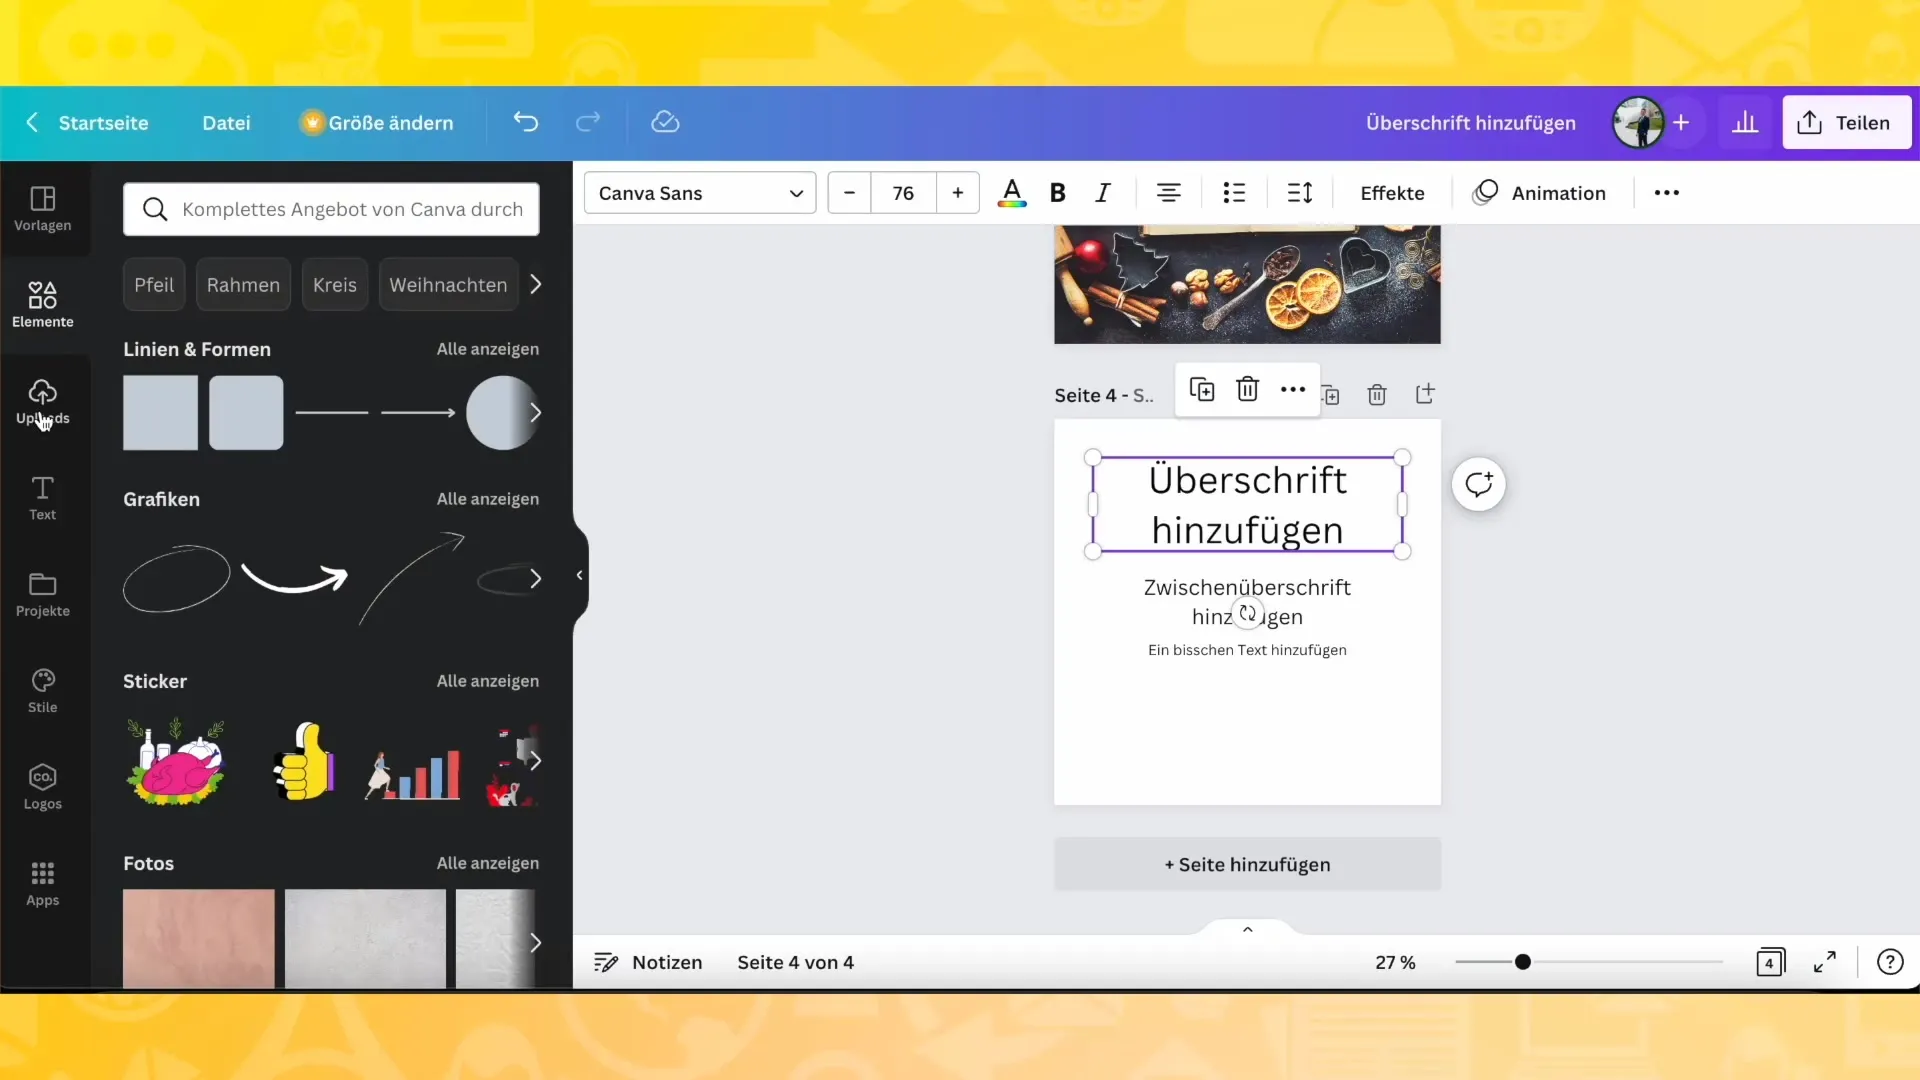Click Weihnachten filter tag
Viewport: 1920px width, 1080px height.
click(x=448, y=285)
